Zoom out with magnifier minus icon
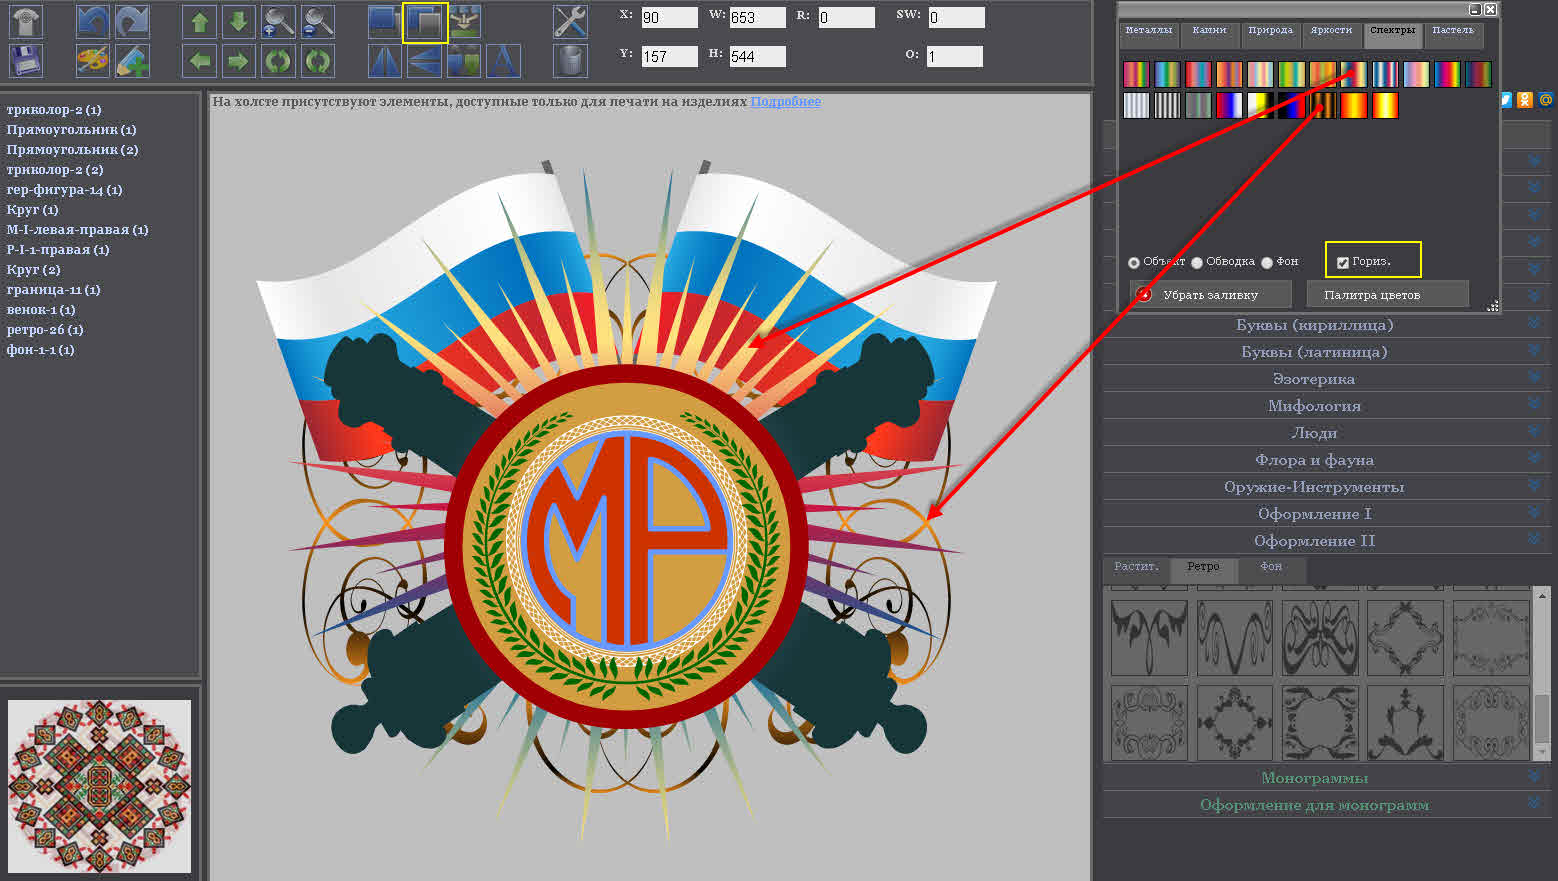The image size is (1558, 881). pos(317,22)
